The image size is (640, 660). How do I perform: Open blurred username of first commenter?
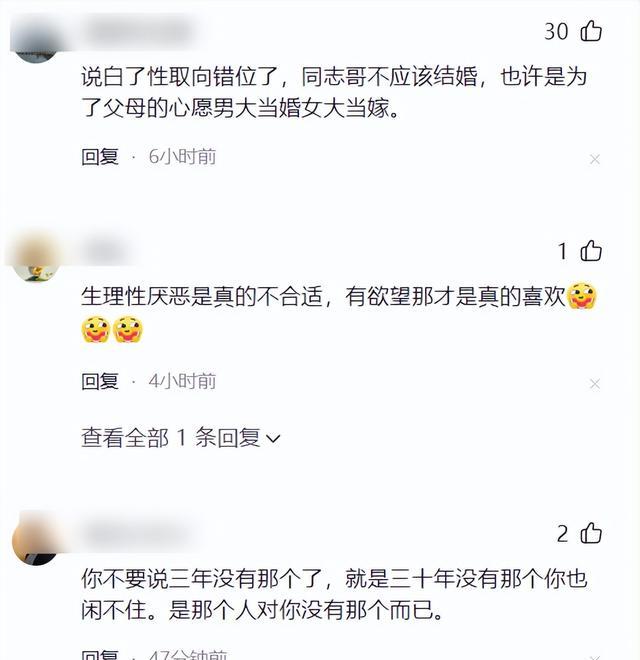141,30
